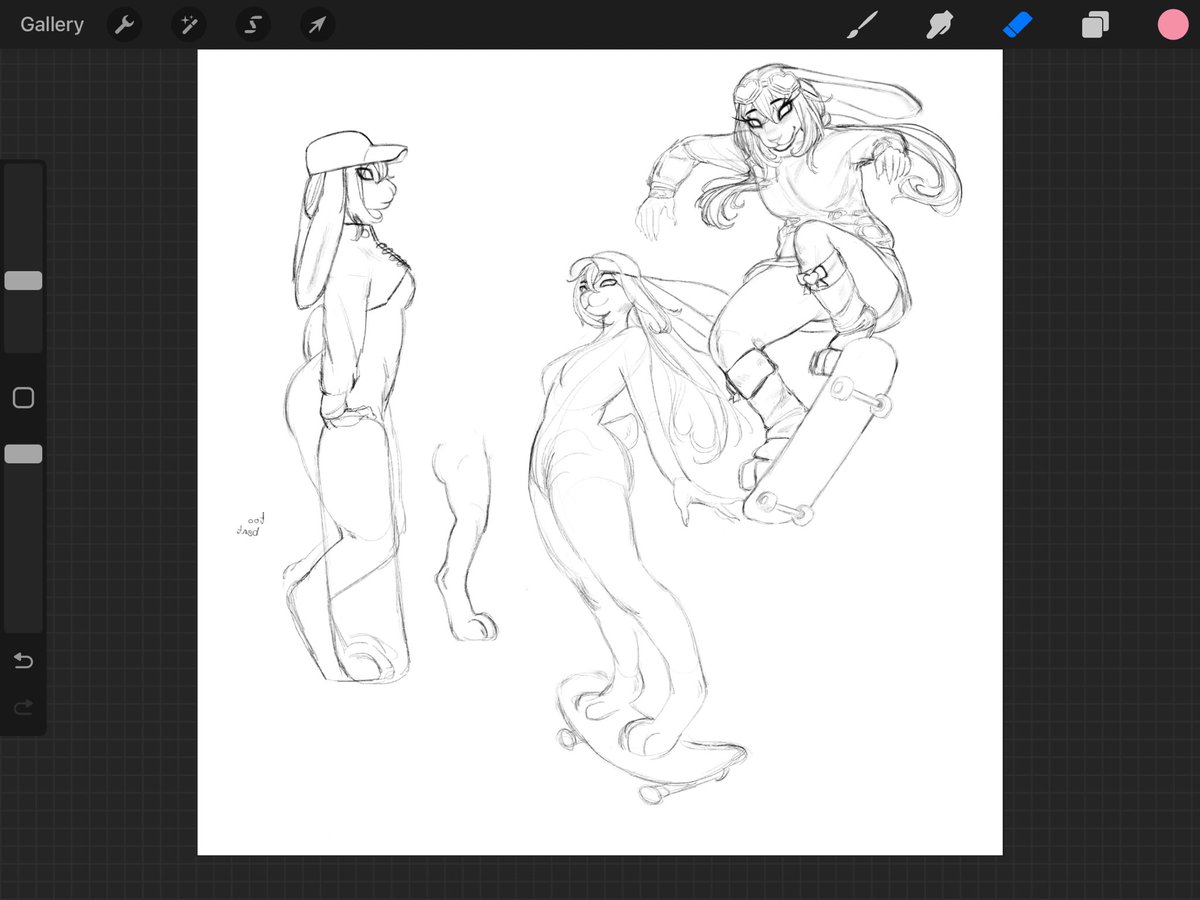Open the Layers panel
Screen dimensions: 1200x900
(1095, 25)
